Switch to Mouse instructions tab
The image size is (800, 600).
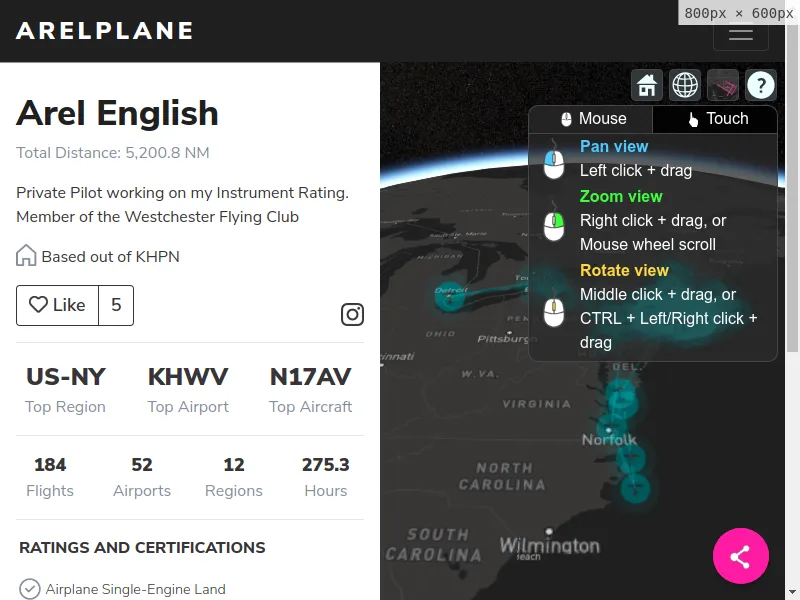point(591,119)
